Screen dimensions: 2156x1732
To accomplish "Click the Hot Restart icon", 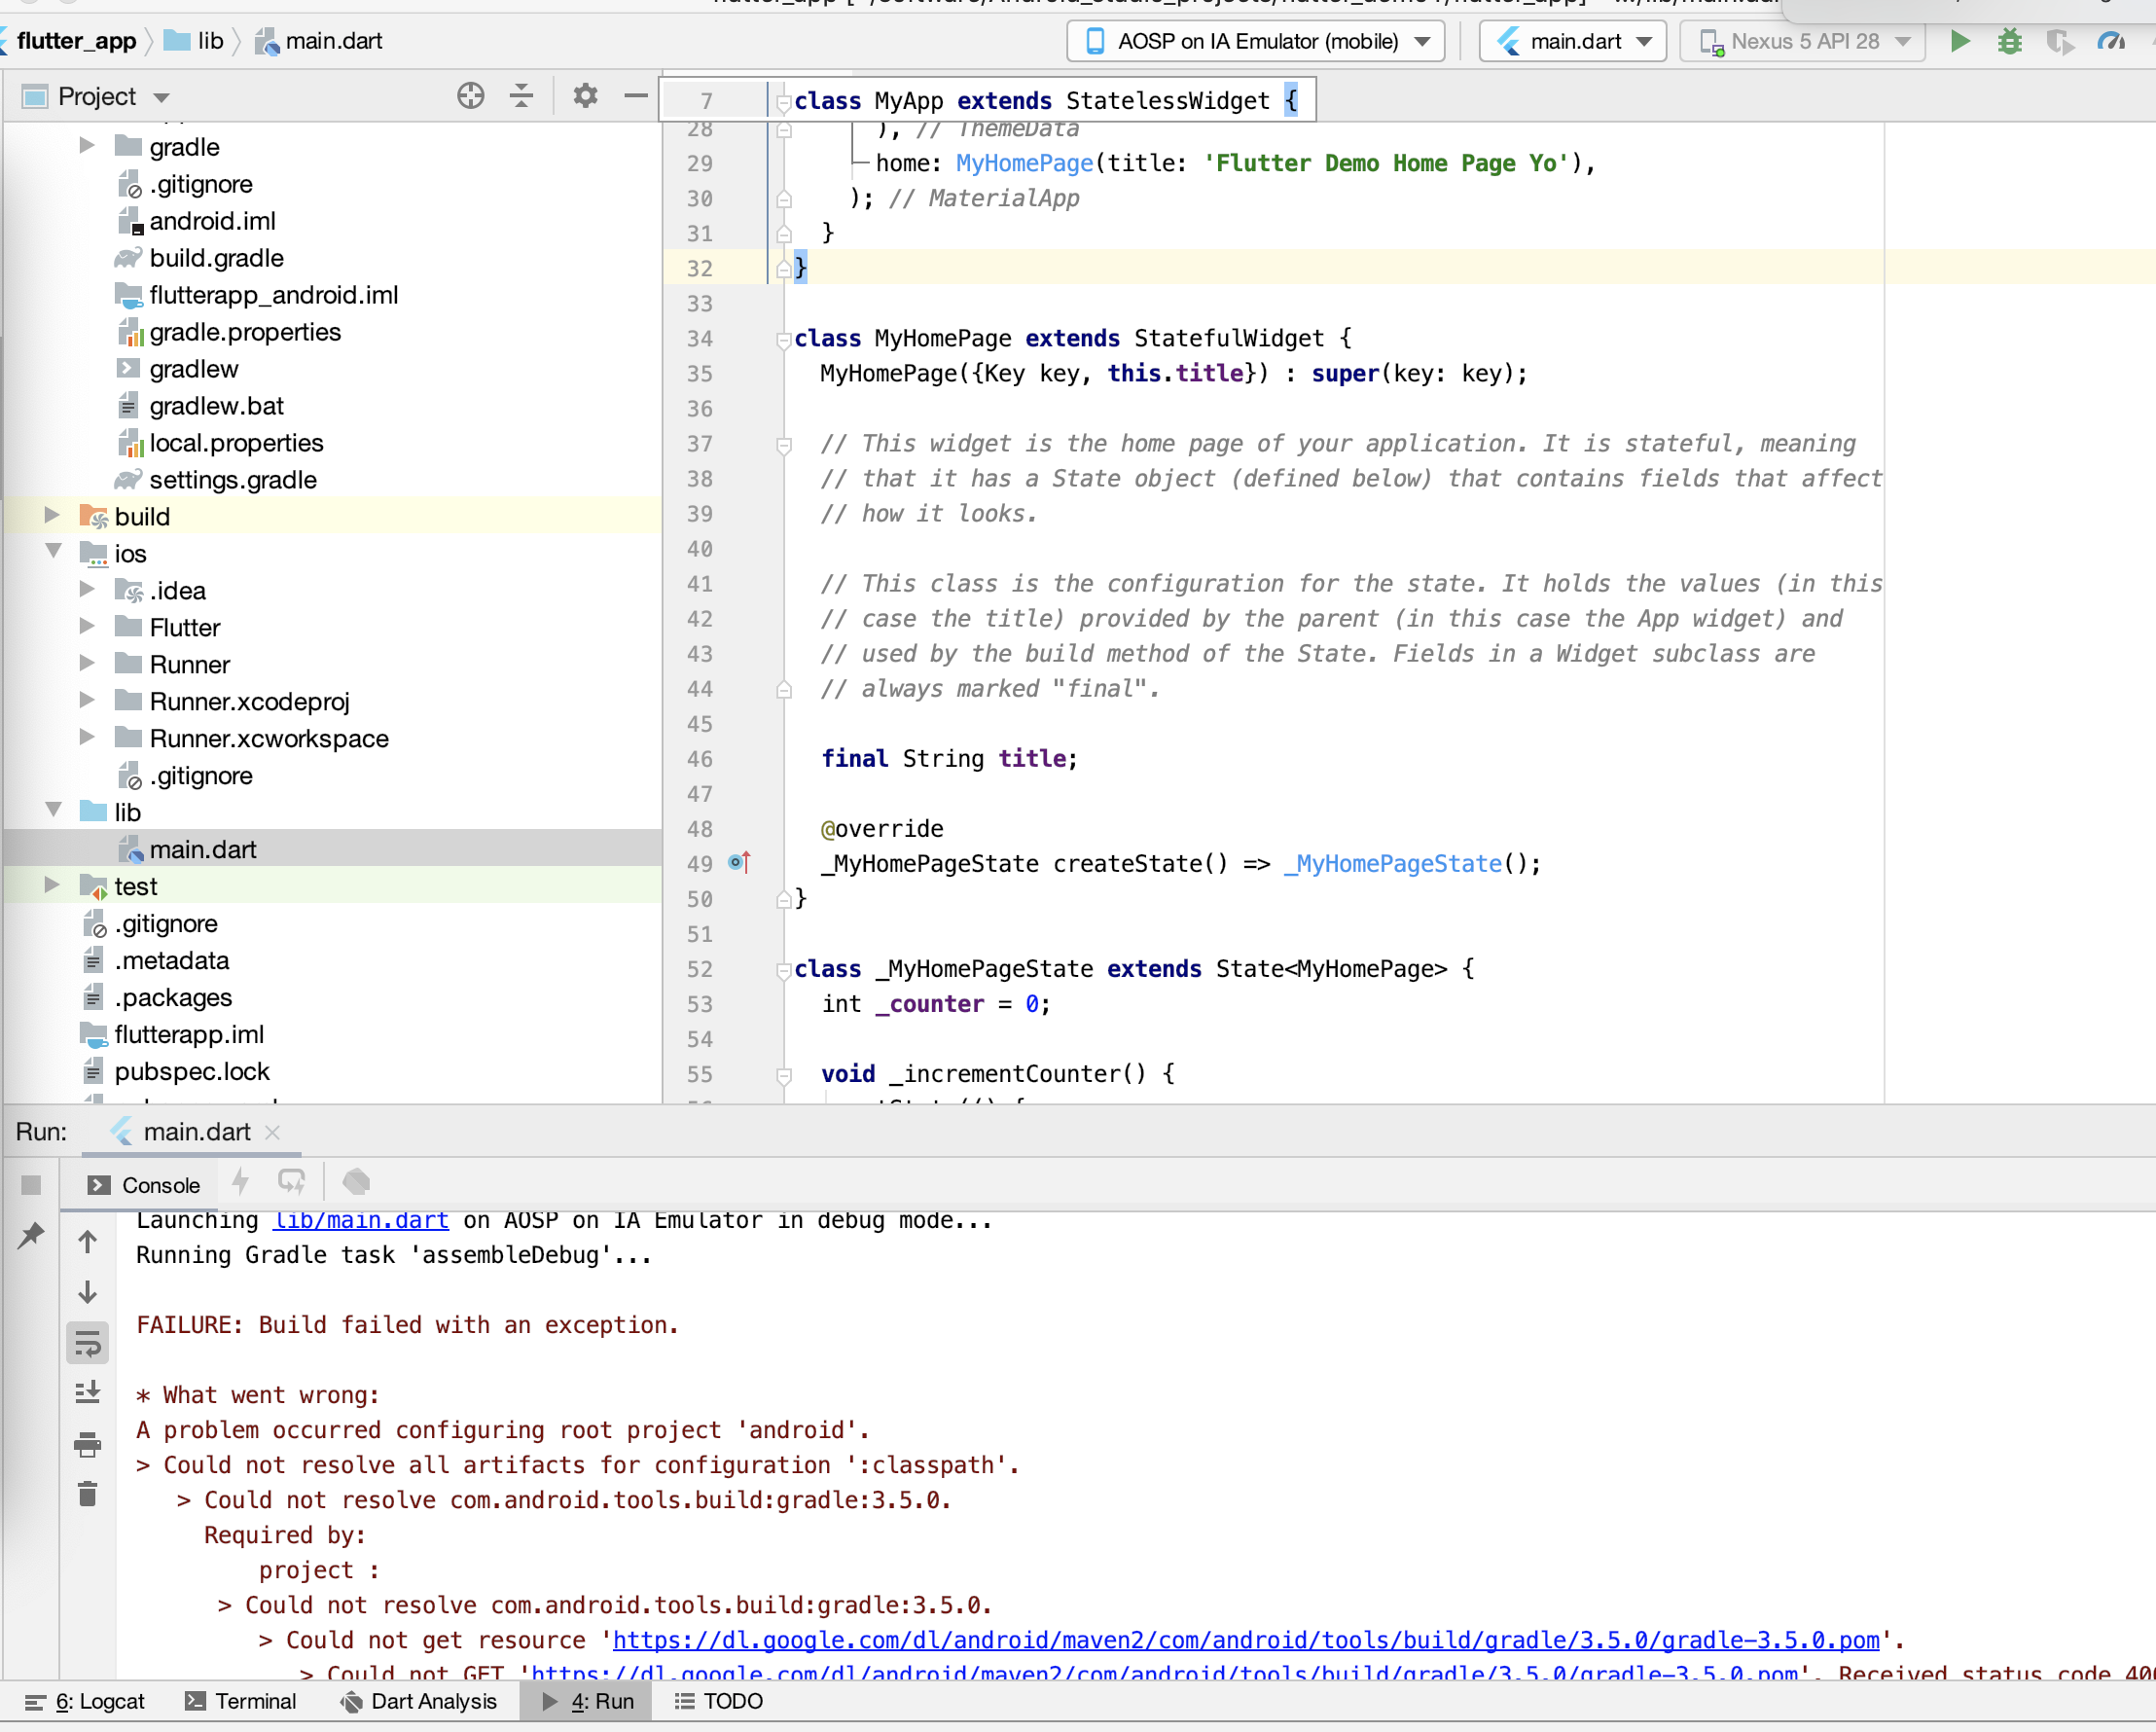I will tap(291, 1183).
